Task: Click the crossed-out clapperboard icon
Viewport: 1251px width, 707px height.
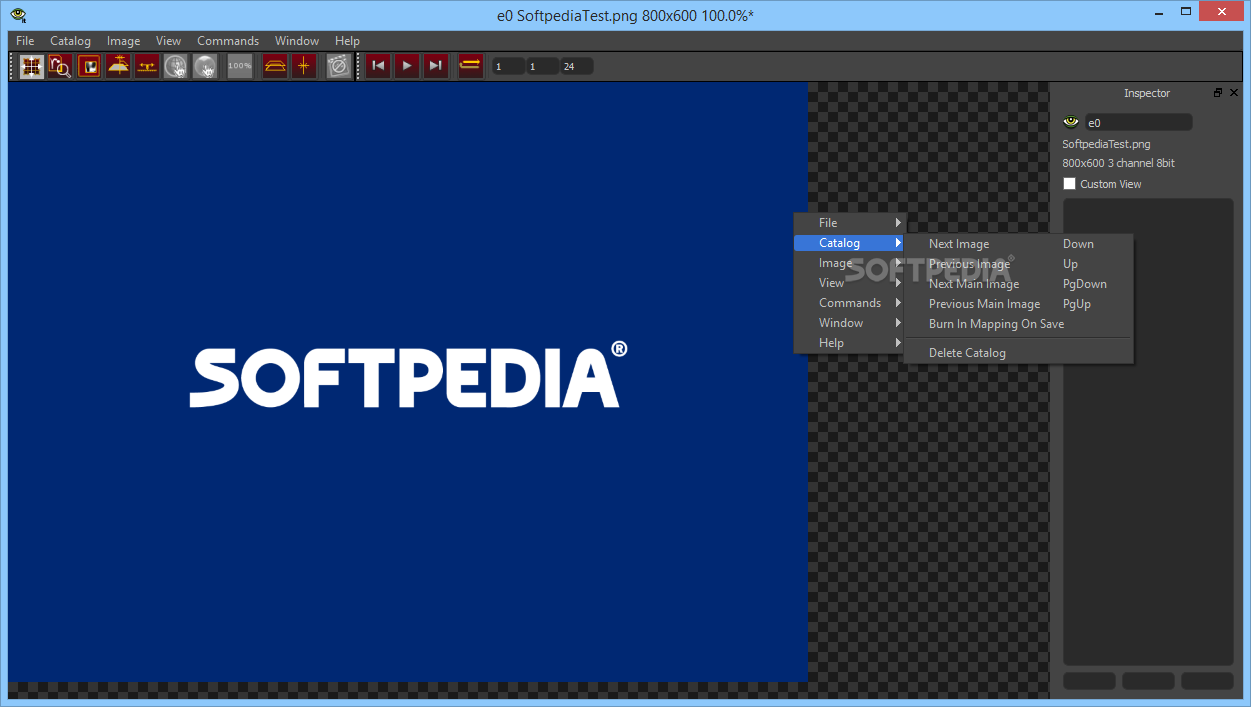Action: pyautogui.click(x=339, y=66)
